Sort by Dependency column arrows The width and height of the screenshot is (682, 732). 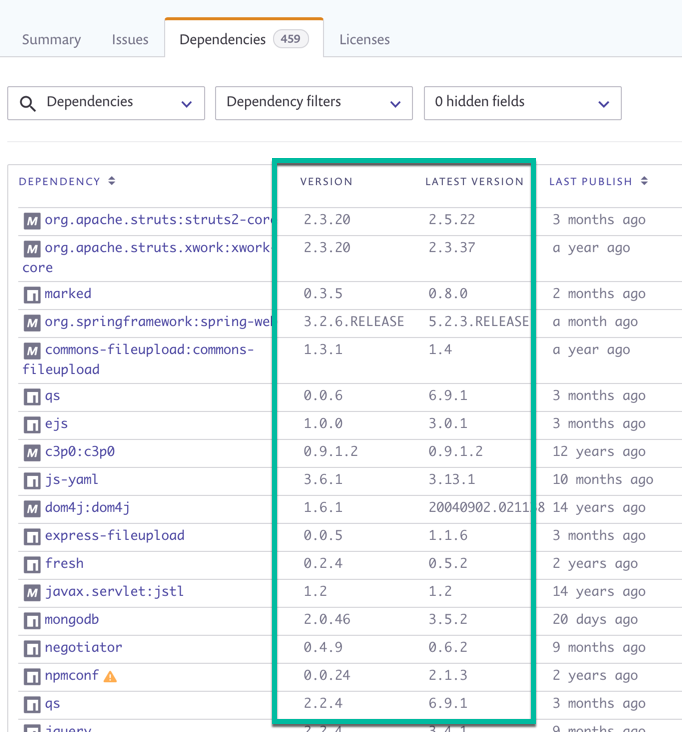112,181
